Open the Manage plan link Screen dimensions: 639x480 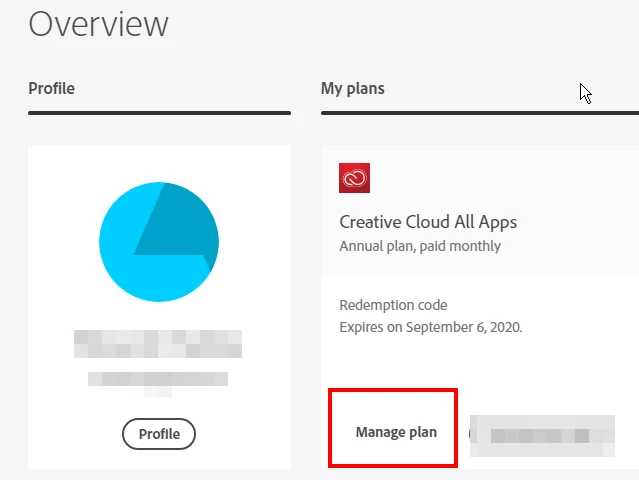(x=396, y=432)
